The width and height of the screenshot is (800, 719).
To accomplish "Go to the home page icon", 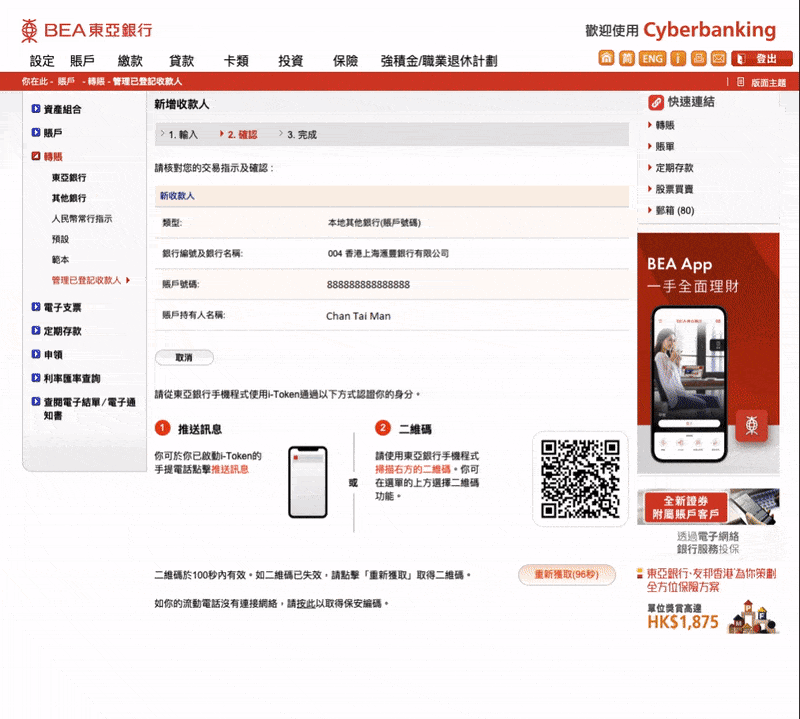I will (x=606, y=58).
